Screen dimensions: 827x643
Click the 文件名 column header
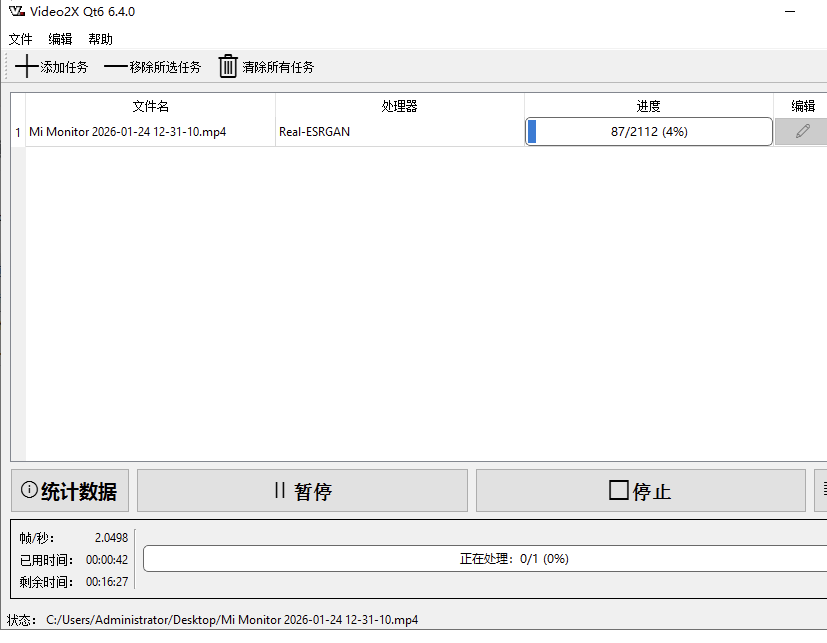(150, 106)
